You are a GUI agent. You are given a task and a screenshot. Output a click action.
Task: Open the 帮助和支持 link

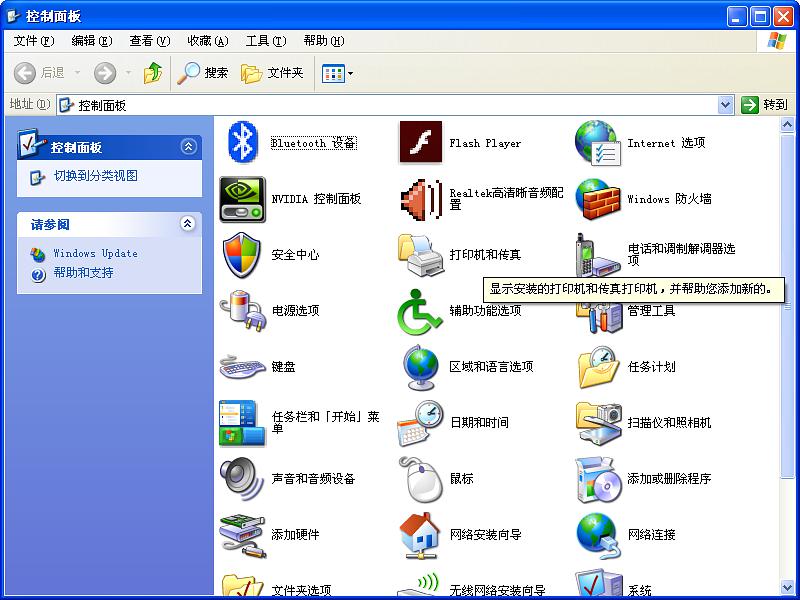(x=83, y=272)
